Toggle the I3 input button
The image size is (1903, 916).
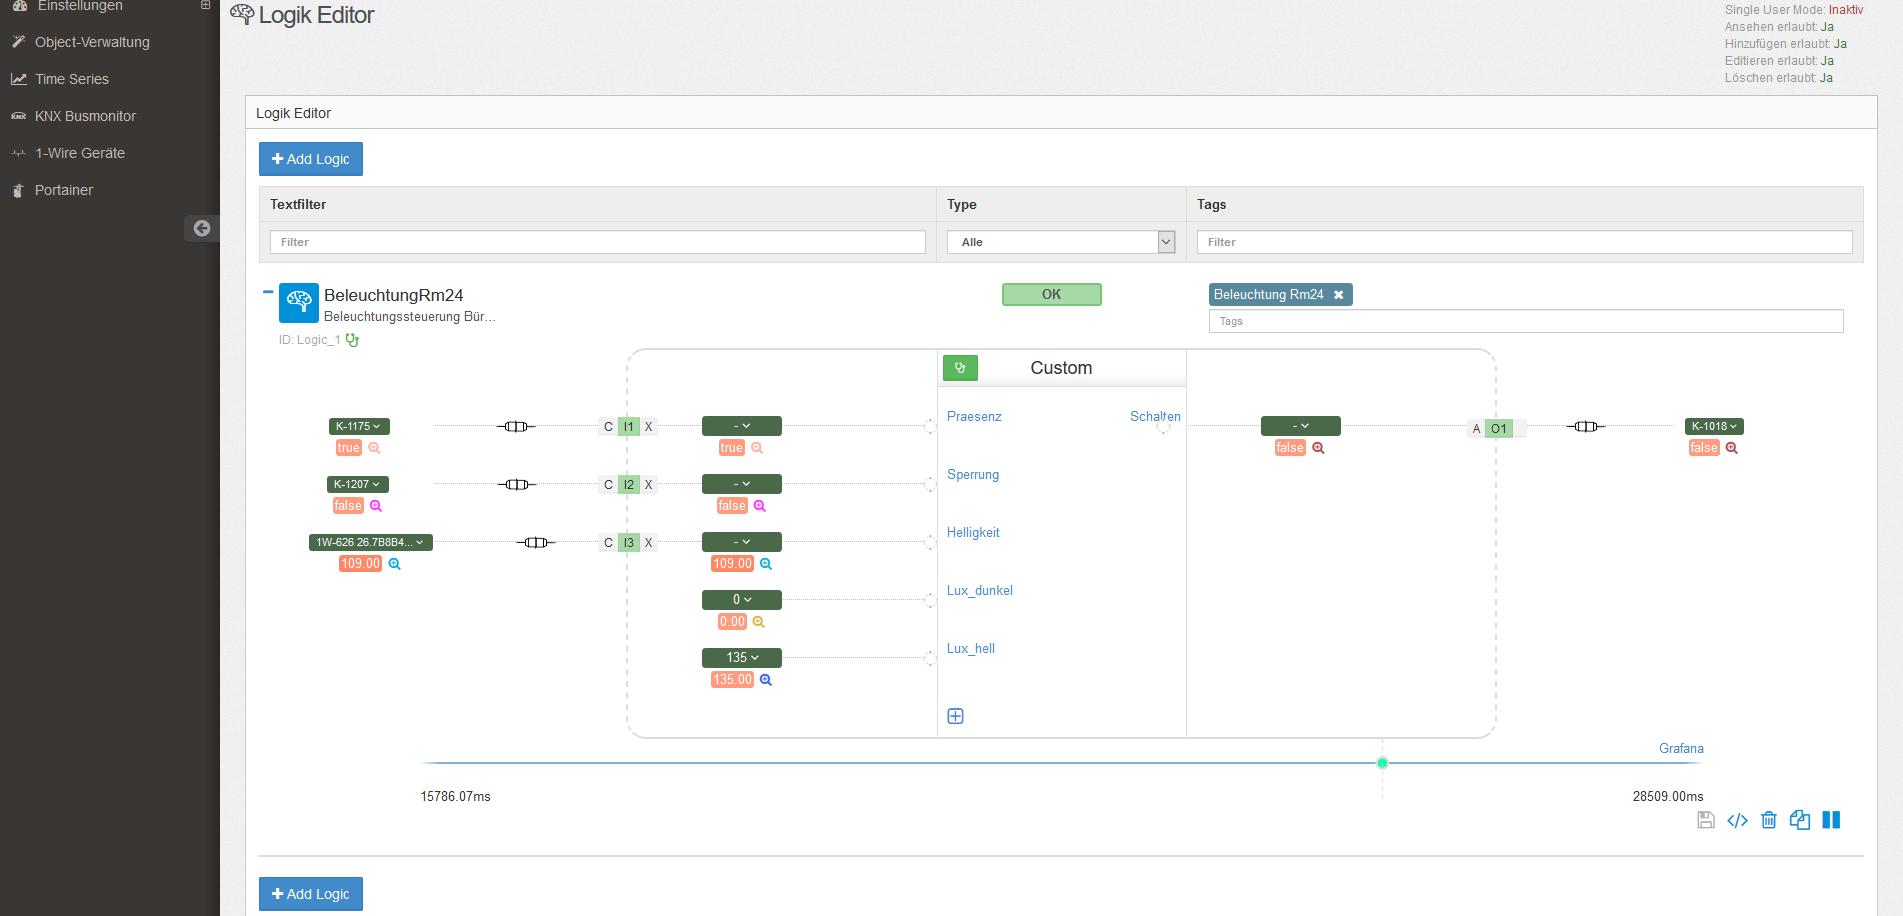(x=628, y=543)
